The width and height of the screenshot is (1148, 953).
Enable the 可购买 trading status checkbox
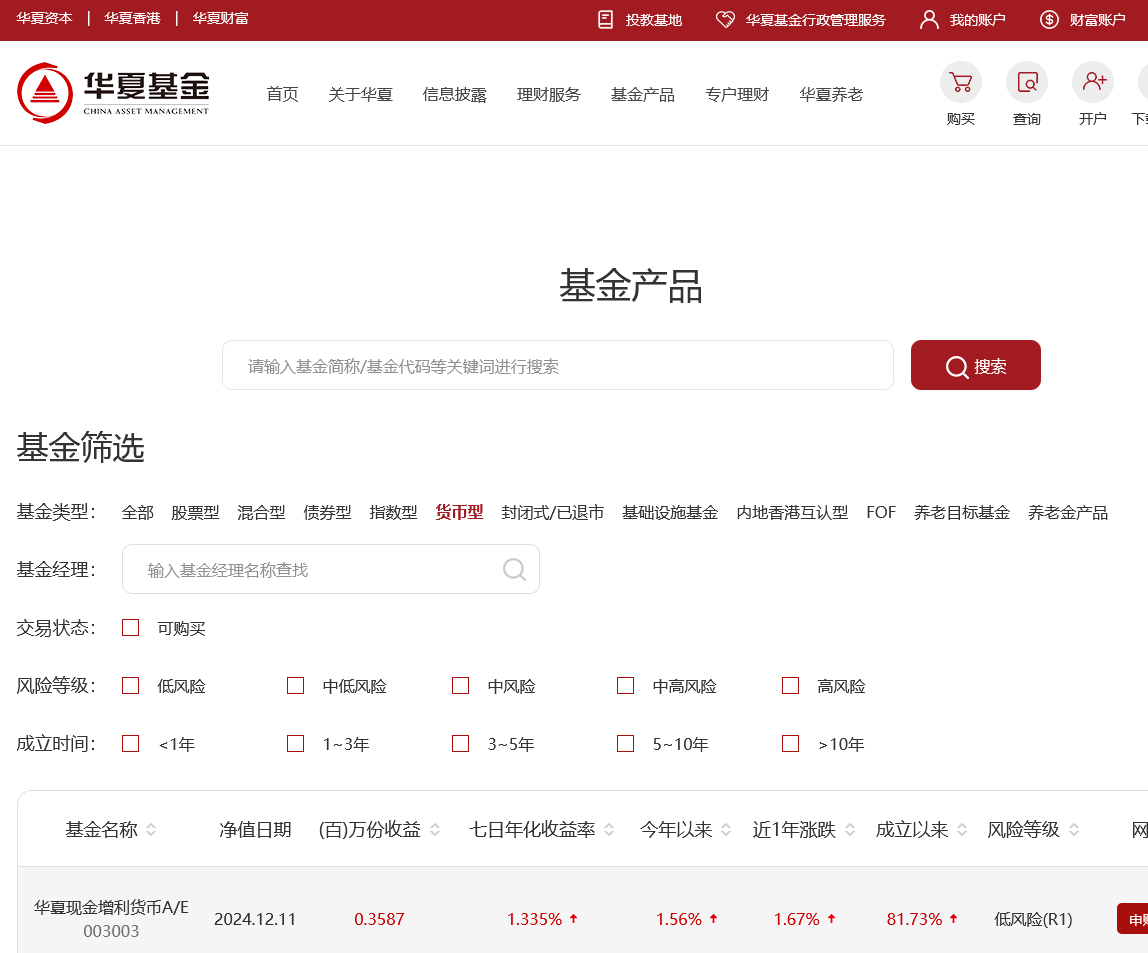tap(130, 627)
